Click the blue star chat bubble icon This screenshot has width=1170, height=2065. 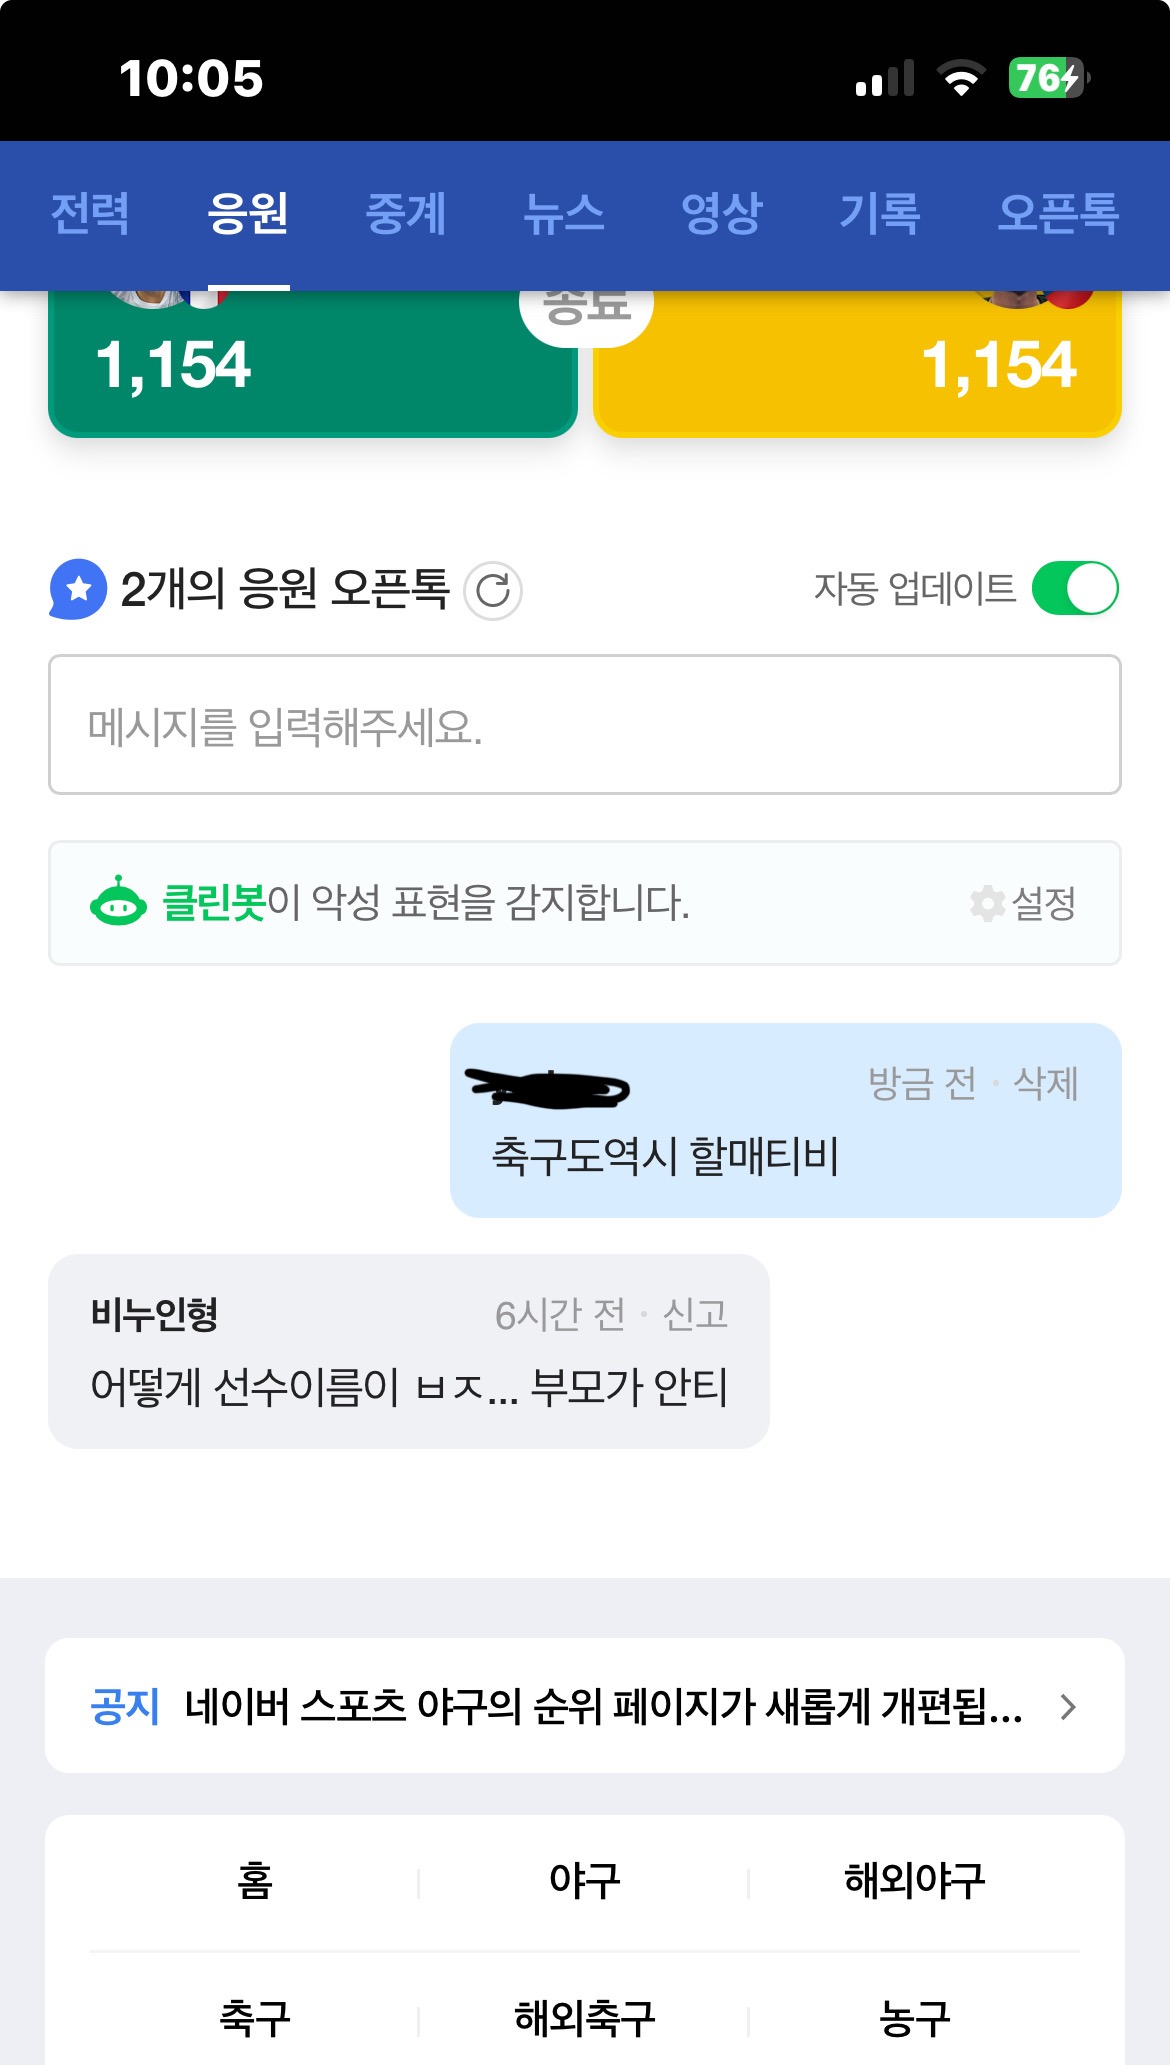[x=78, y=589]
